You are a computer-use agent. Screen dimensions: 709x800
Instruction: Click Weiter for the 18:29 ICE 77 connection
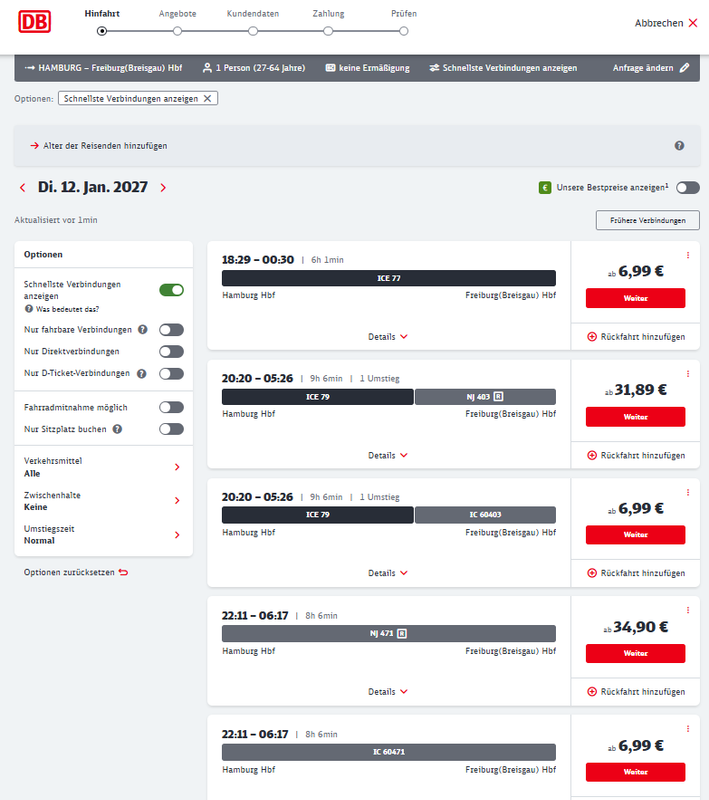[x=635, y=298]
